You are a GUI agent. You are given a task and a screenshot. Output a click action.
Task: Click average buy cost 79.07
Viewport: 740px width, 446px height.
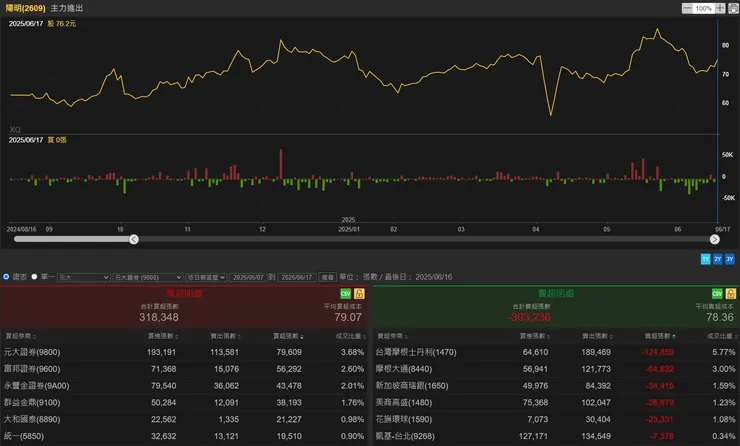348,317
